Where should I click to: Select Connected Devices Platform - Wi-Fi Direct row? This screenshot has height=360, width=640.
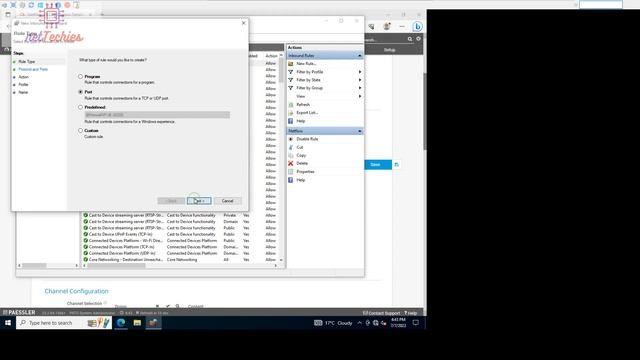(x=180, y=241)
